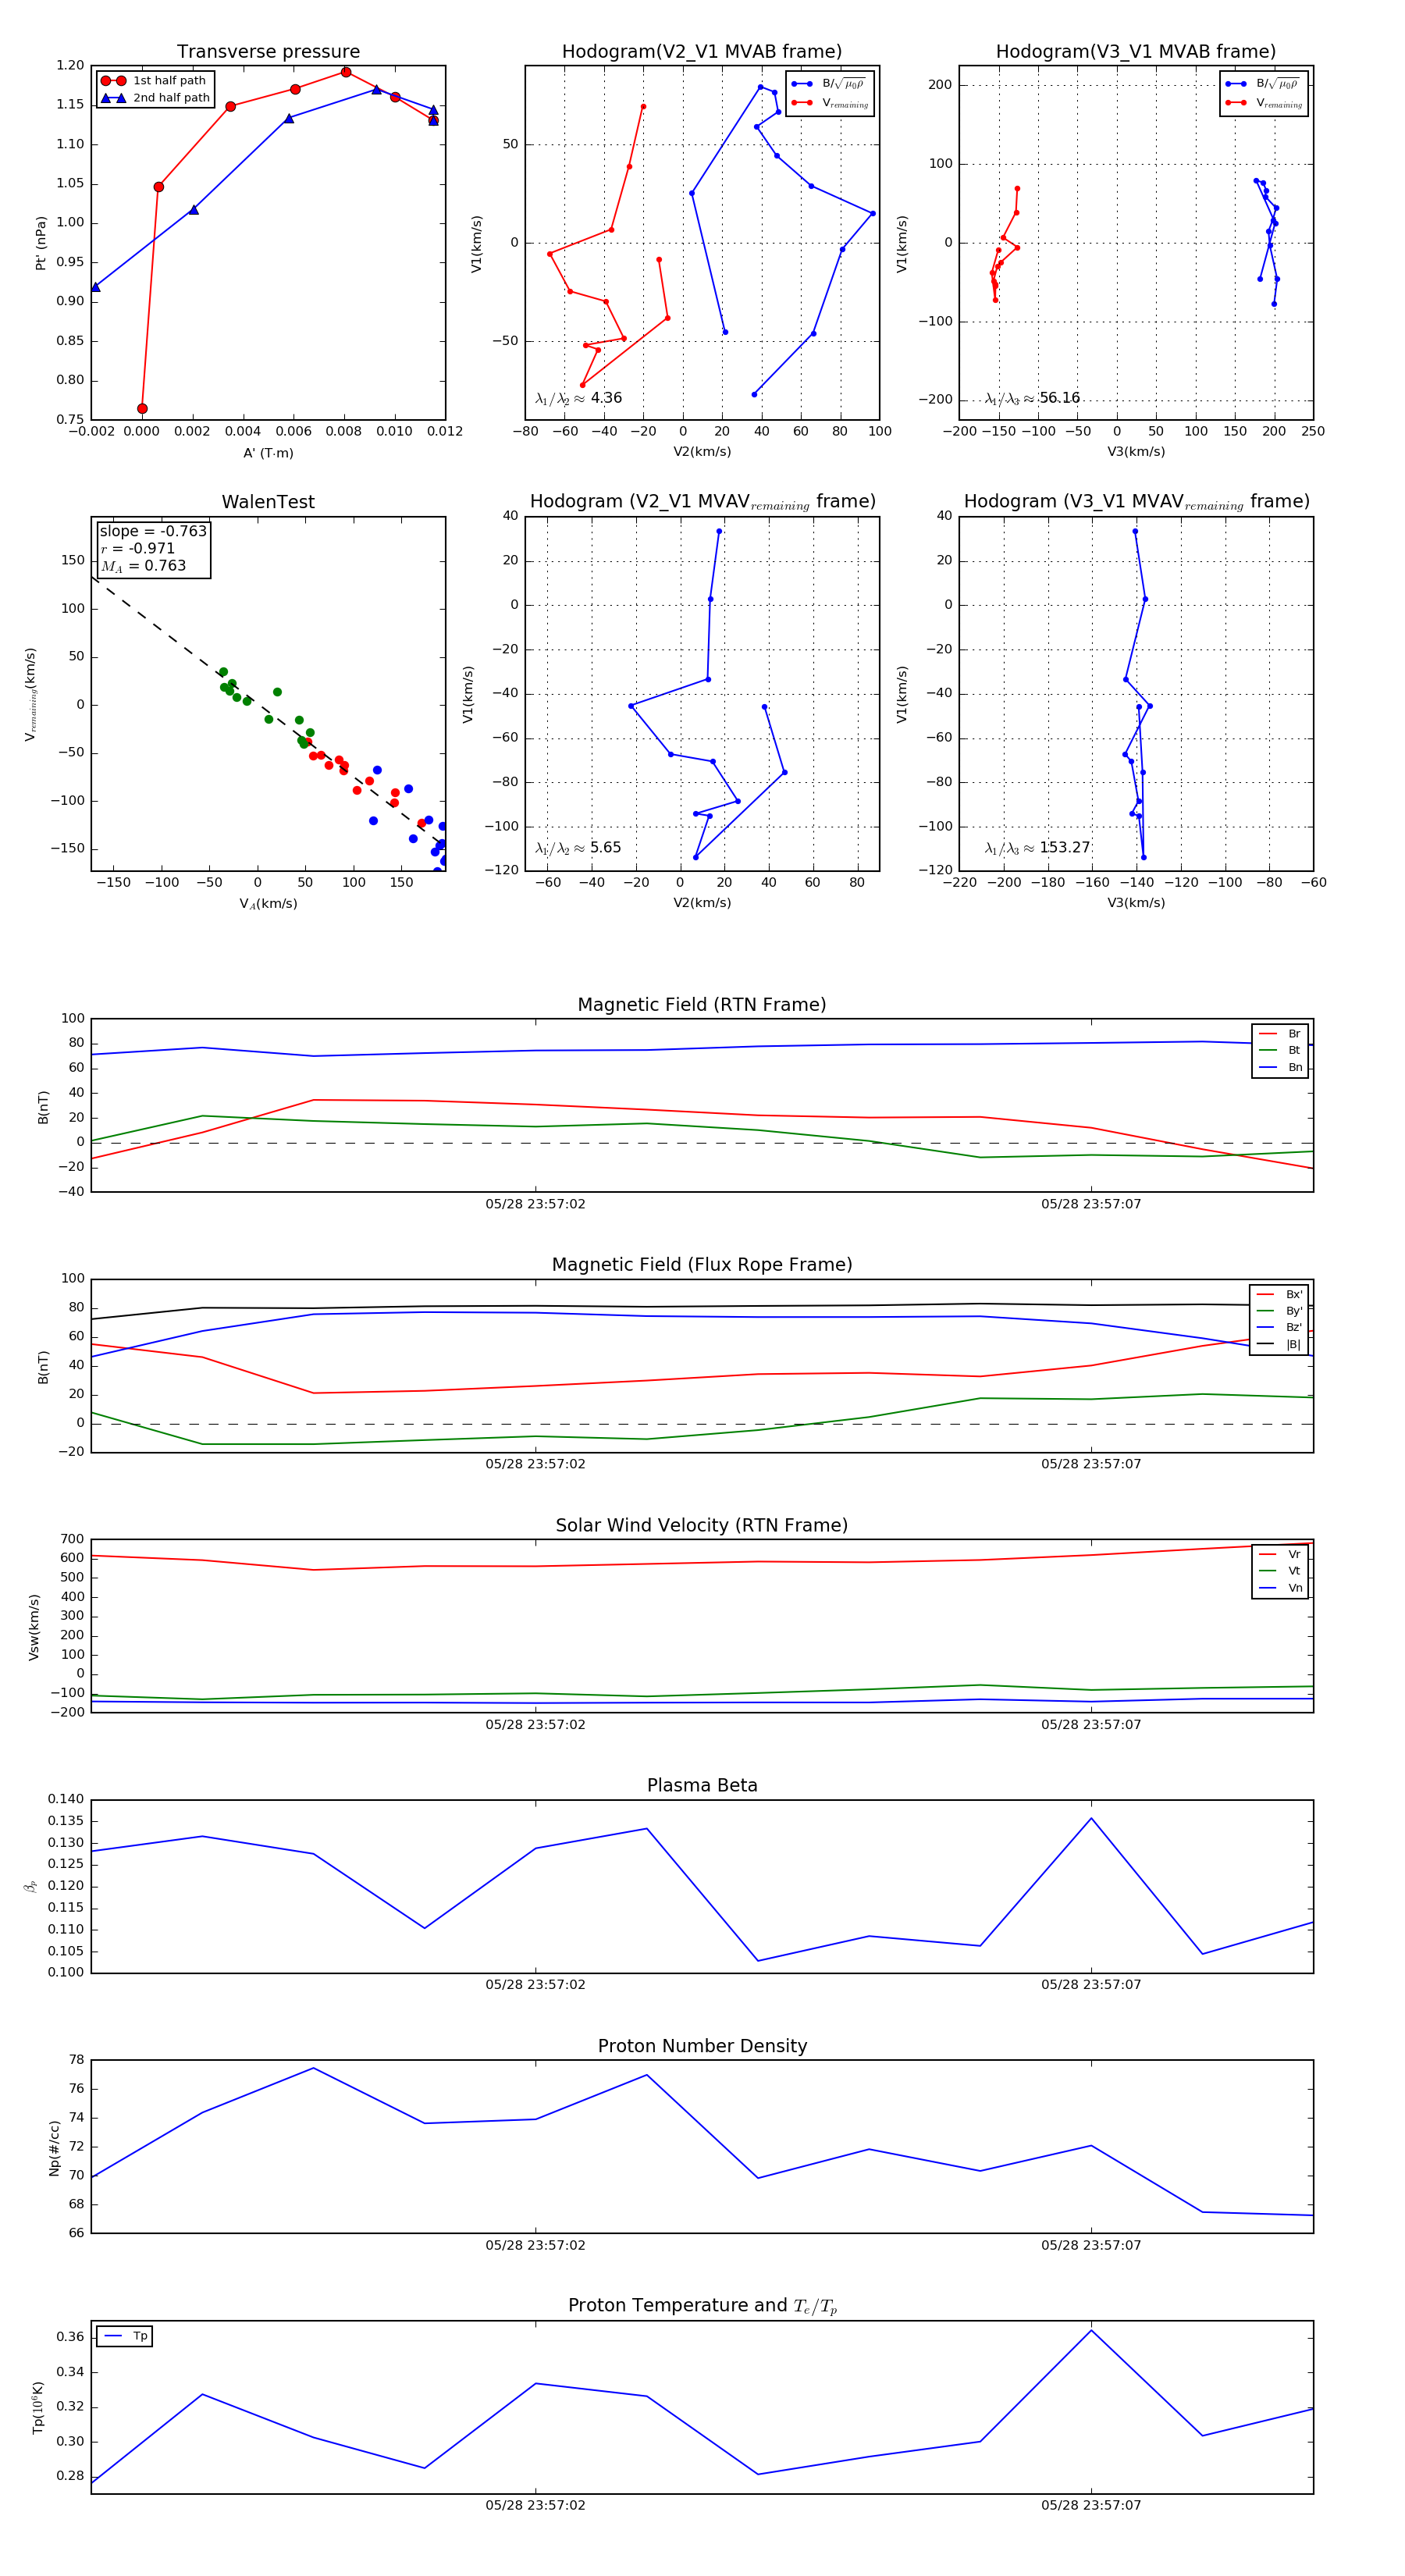This screenshot has width=1405, height=2576.
Task: Click the A' (T·m) axis label
Action: click(268, 453)
